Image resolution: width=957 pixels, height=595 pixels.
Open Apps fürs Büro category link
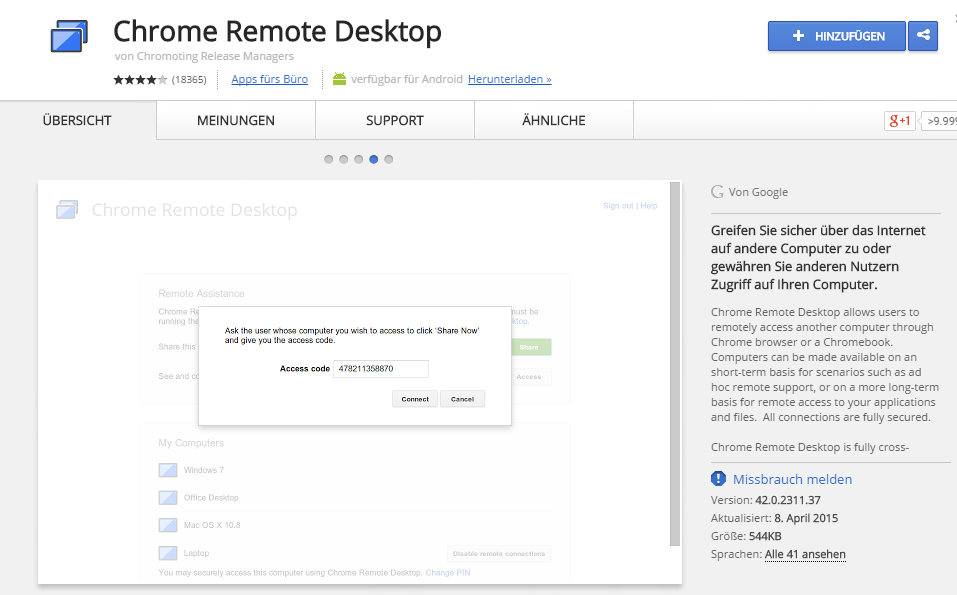click(x=269, y=79)
